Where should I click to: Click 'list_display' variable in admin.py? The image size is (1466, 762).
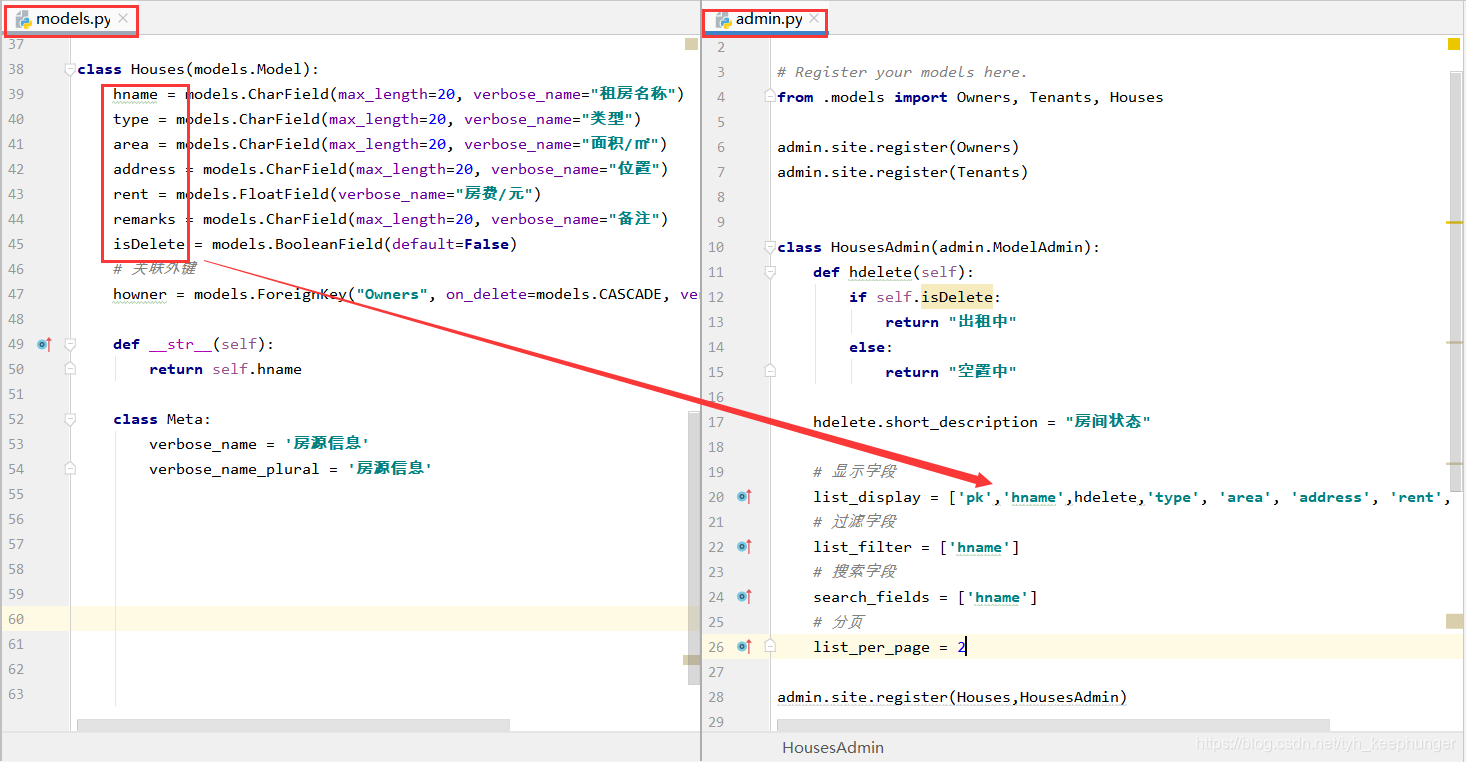(867, 497)
